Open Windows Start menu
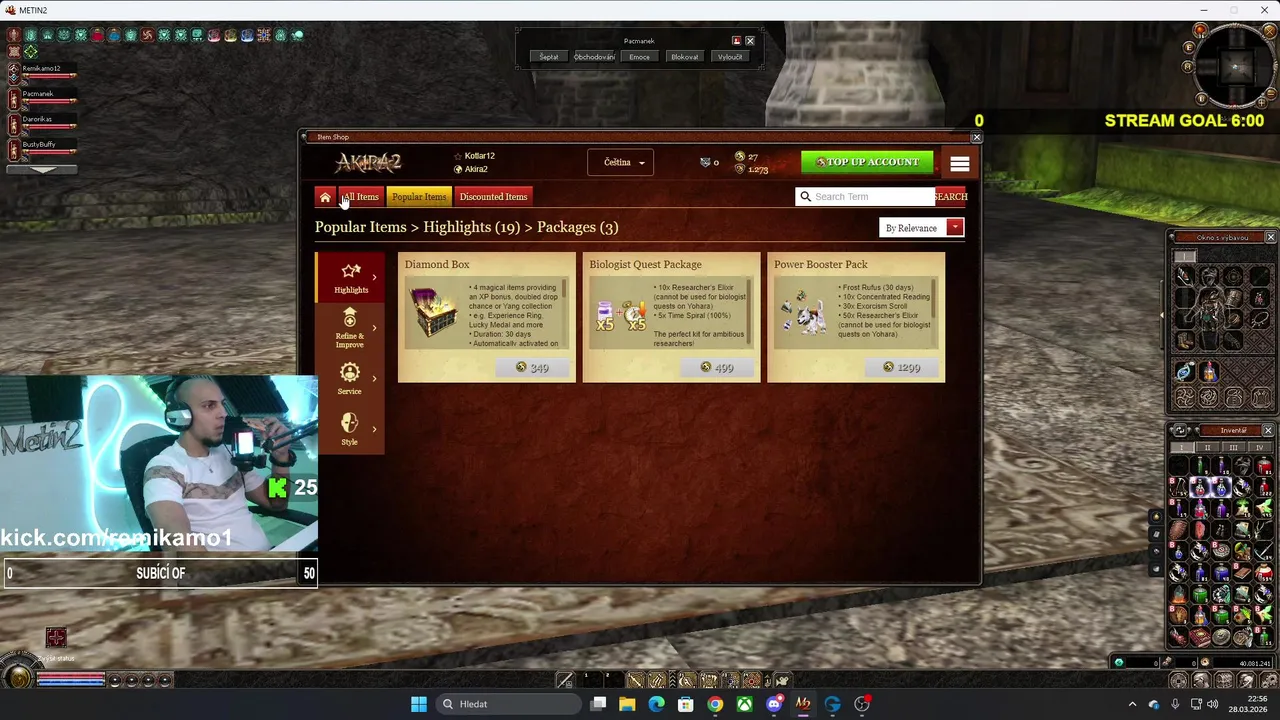The image size is (1280, 720). [419, 704]
